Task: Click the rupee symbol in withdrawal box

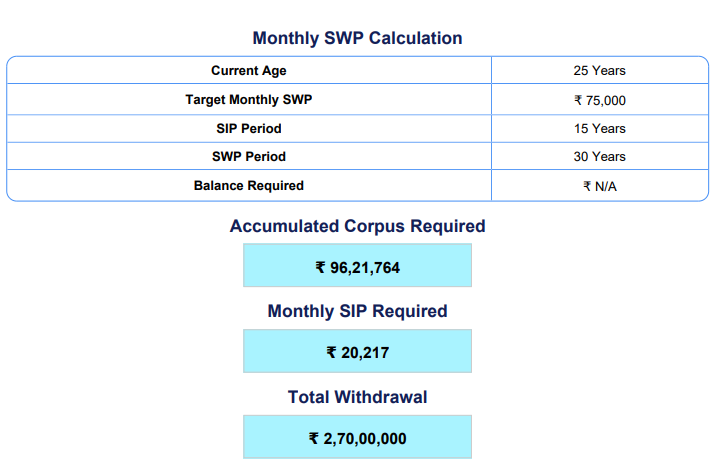Action: pos(313,438)
